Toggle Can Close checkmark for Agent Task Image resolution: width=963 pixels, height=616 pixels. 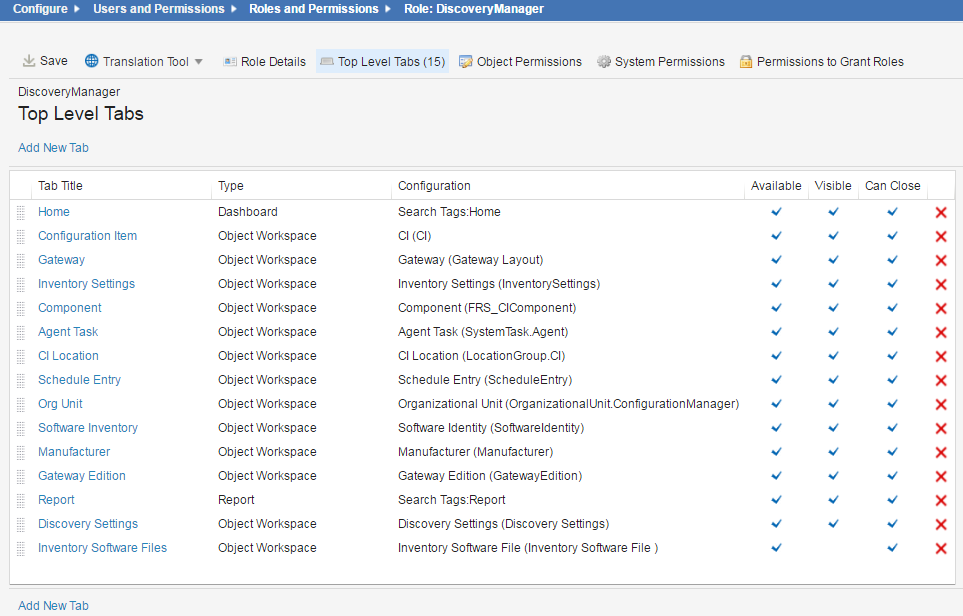point(892,331)
